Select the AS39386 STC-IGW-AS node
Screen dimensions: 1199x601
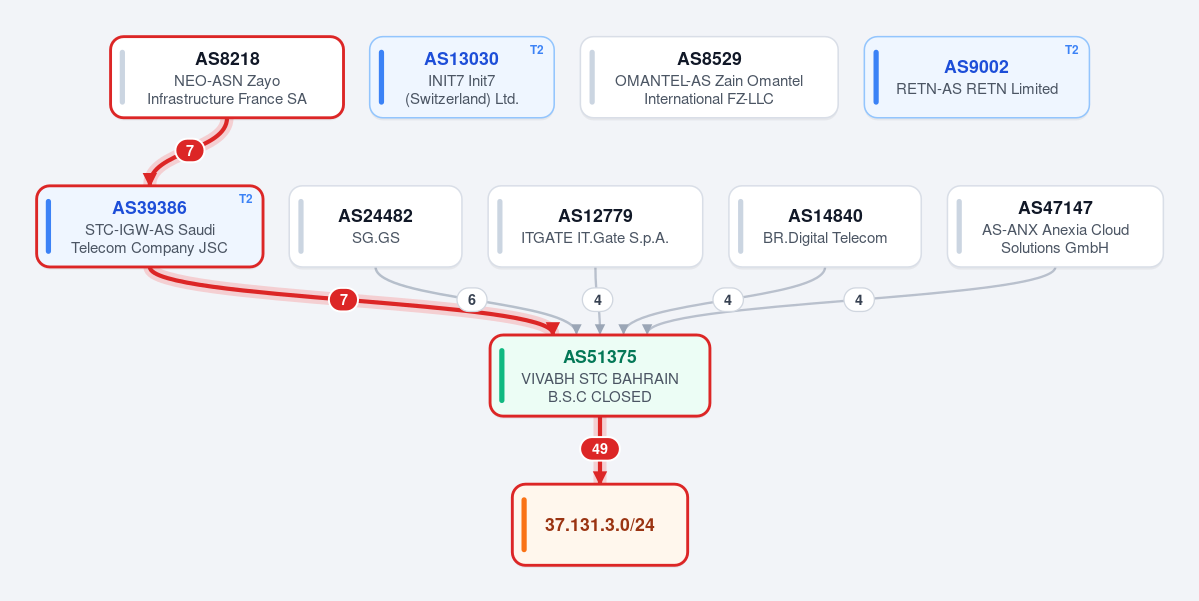point(150,226)
